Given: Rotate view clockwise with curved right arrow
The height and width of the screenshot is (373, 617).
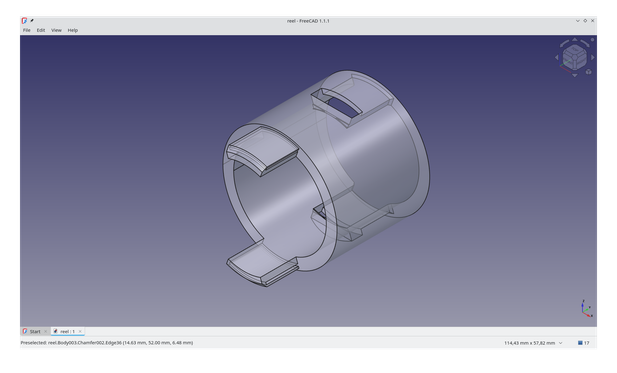Looking at the screenshot, I should coord(585,43).
